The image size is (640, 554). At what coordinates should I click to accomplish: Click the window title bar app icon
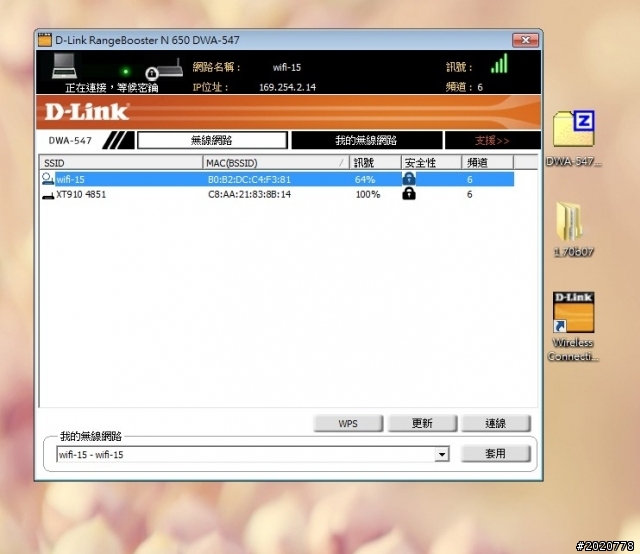(x=44, y=40)
